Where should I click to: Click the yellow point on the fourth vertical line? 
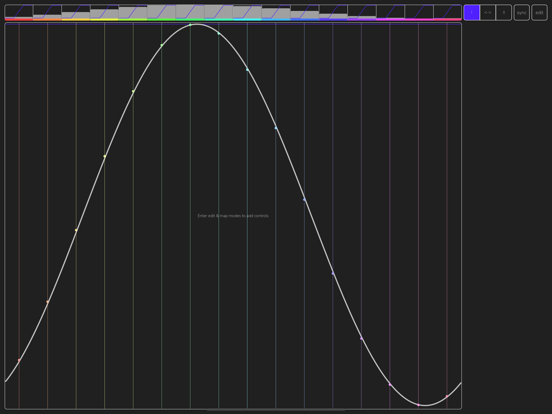click(105, 156)
